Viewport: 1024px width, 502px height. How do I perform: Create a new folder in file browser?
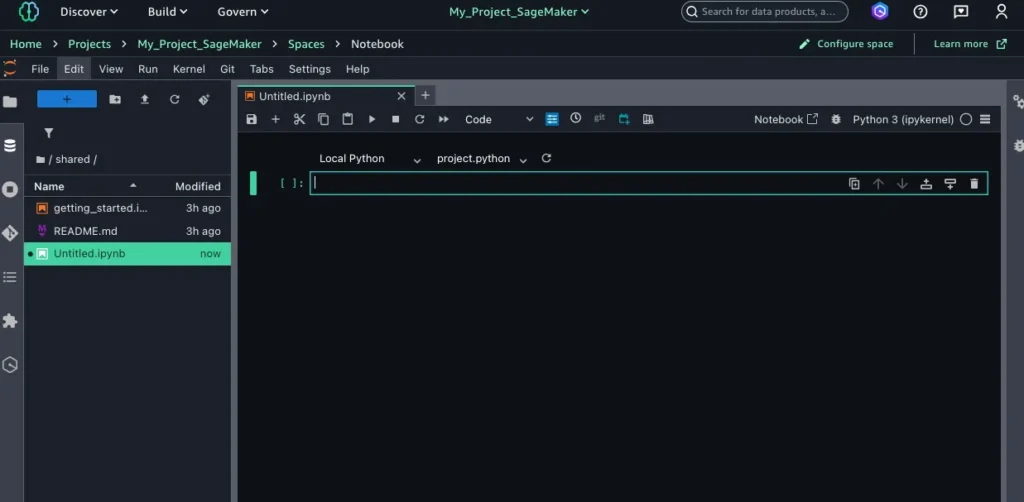tap(115, 99)
